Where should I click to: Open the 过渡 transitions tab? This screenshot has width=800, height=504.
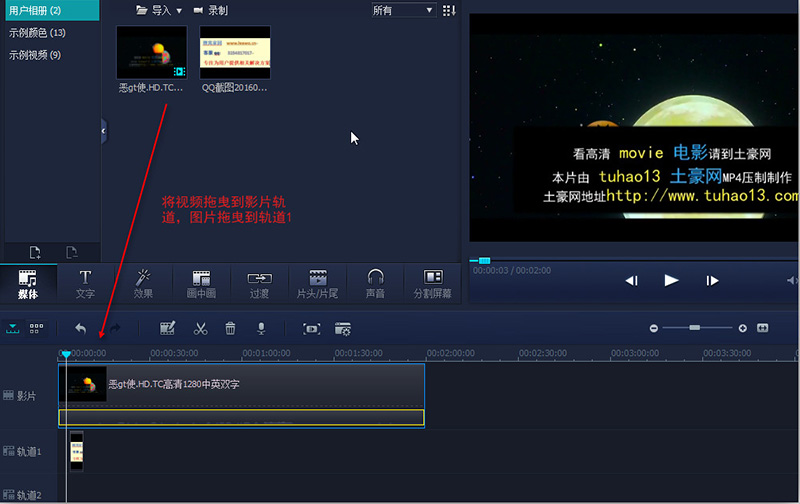pyautogui.click(x=259, y=284)
